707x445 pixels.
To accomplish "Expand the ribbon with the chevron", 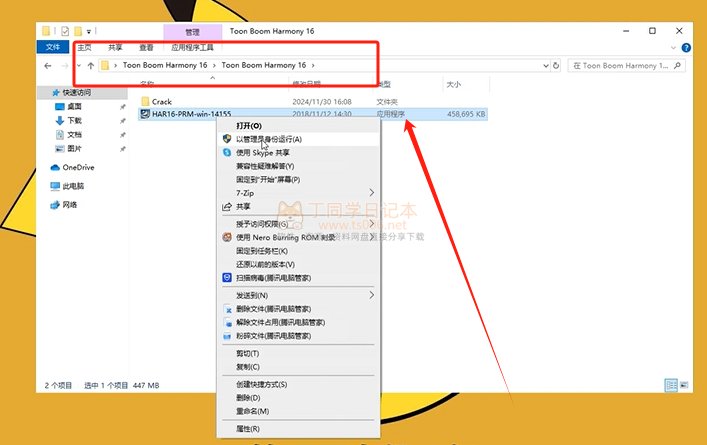I will point(673,47).
